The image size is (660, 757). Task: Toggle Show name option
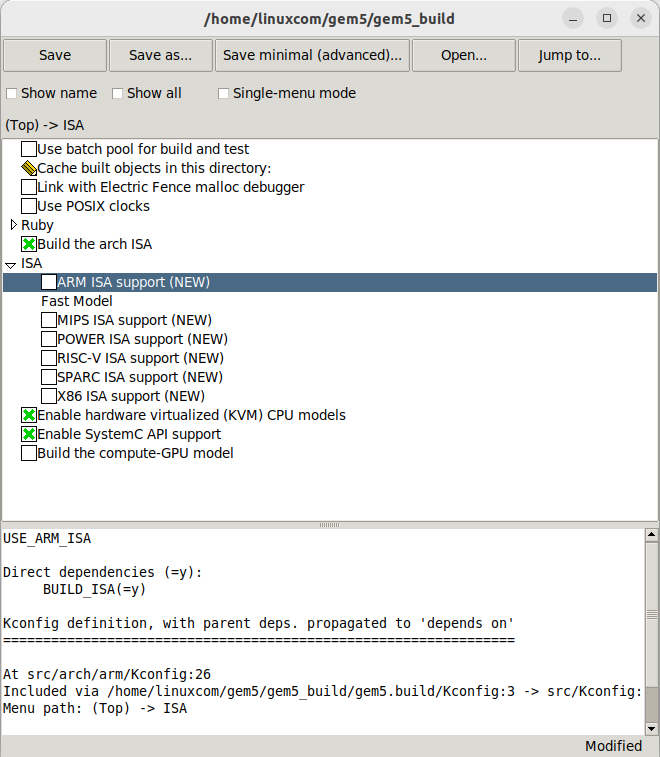(x=12, y=93)
